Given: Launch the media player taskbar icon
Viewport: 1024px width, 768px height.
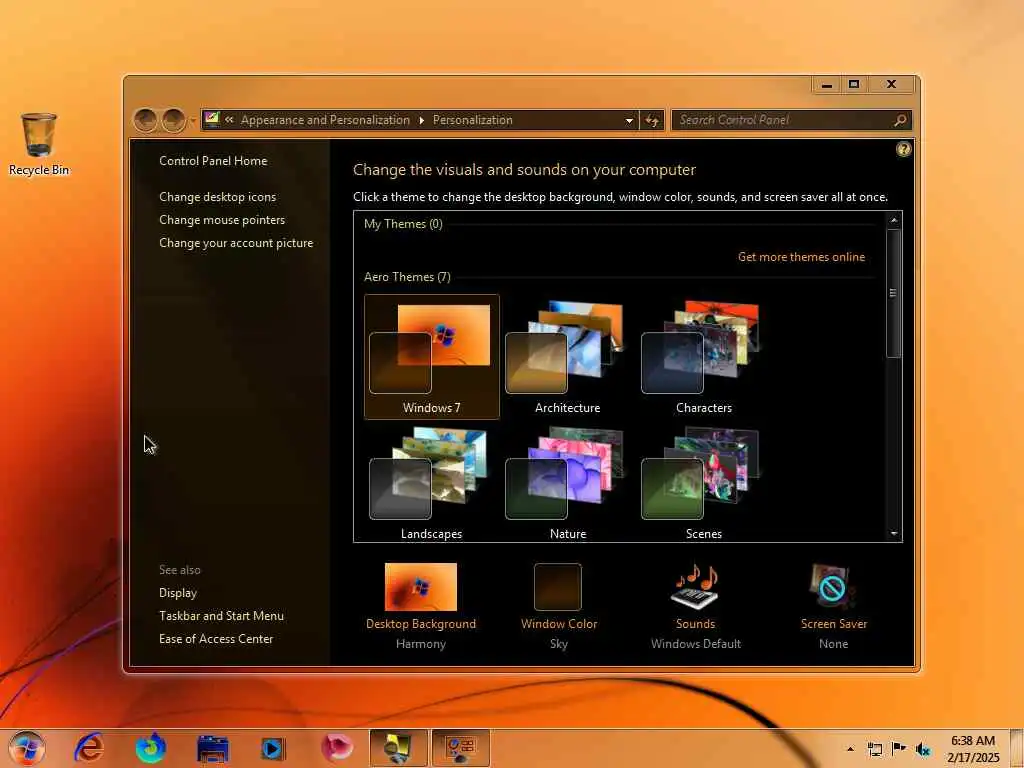Looking at the screenshot, I should click(272, 748).
